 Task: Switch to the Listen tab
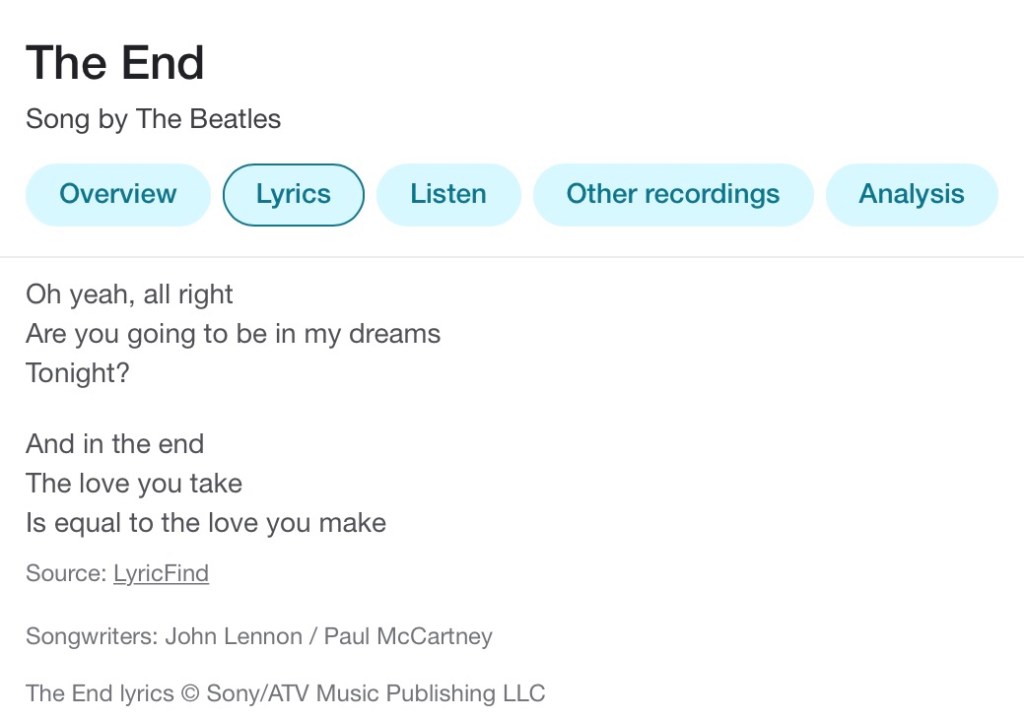pos(448,194)
